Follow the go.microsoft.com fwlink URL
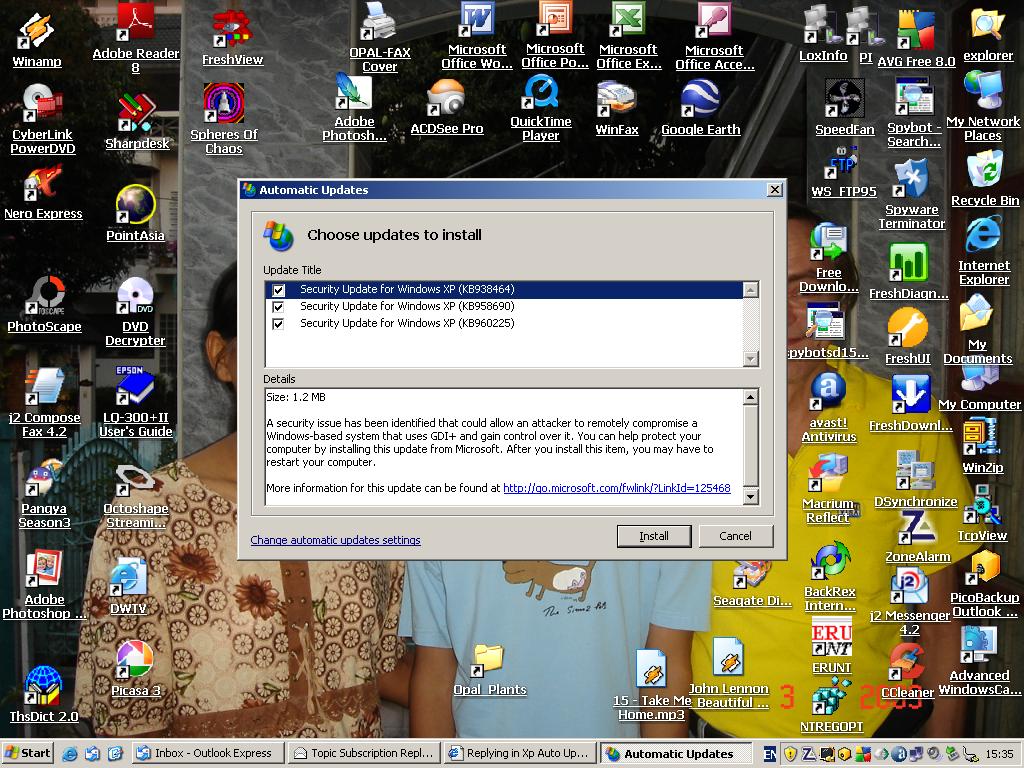 pyautogui.click(x=616, y=488)
